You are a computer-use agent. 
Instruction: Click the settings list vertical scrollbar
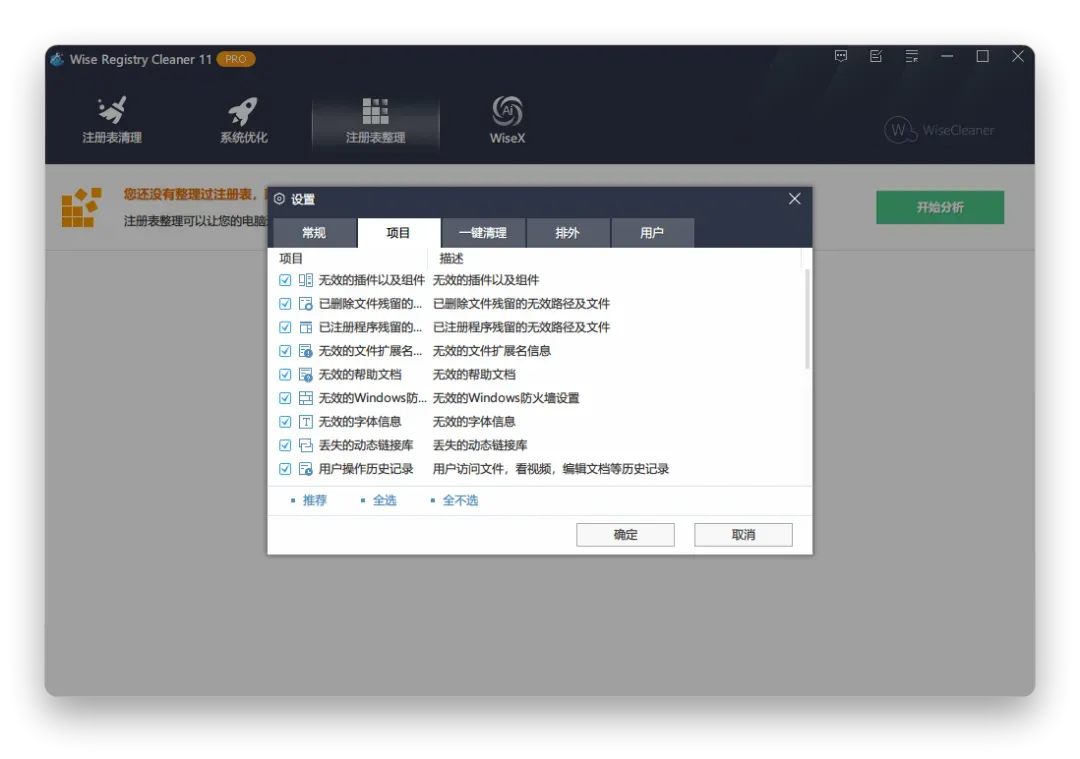coord(807,319)
